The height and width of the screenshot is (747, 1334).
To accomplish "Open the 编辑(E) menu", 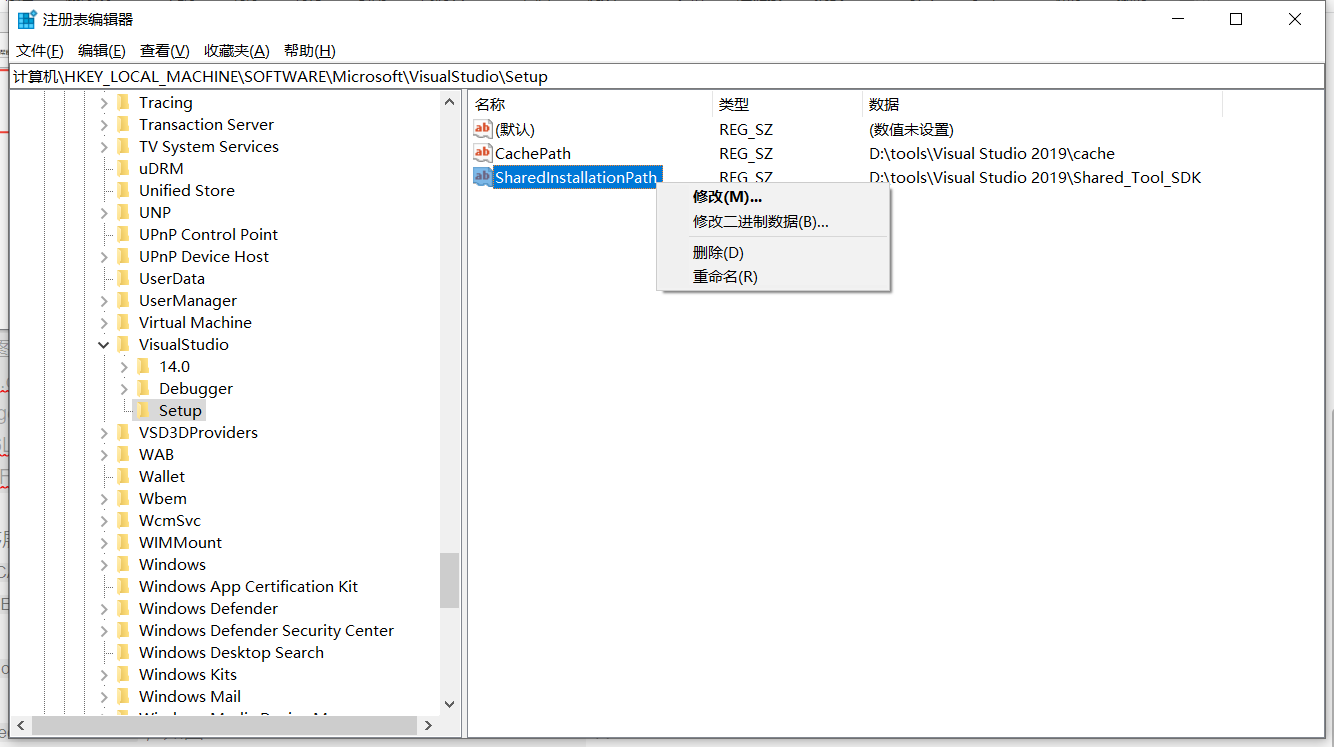I will 102,51.
